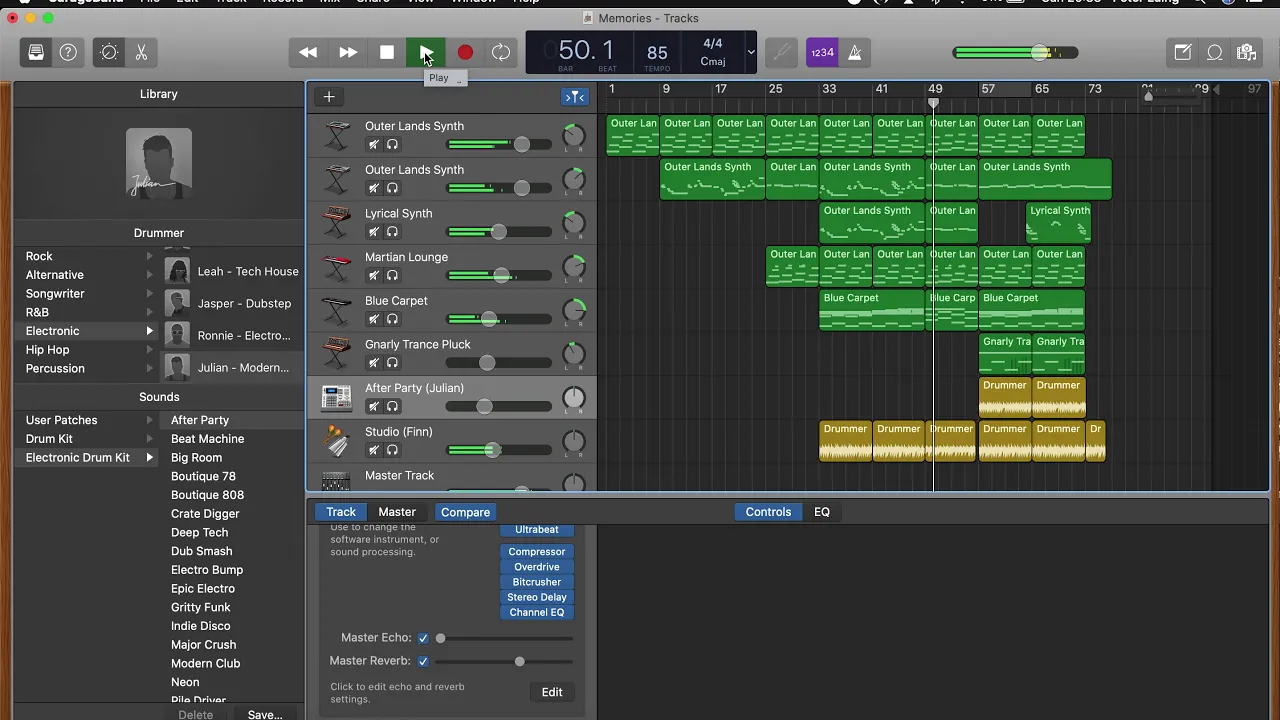
Task: Solo the Blue Carpet track
Action: click(392, 319)
